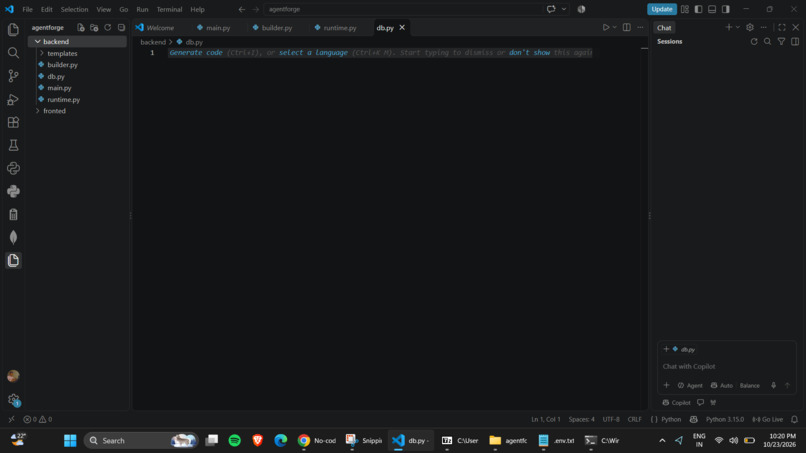Viewport: 806px width, 453px height.
Task: Switch to the Welcome tab
Action: click(x=155, y=28)
